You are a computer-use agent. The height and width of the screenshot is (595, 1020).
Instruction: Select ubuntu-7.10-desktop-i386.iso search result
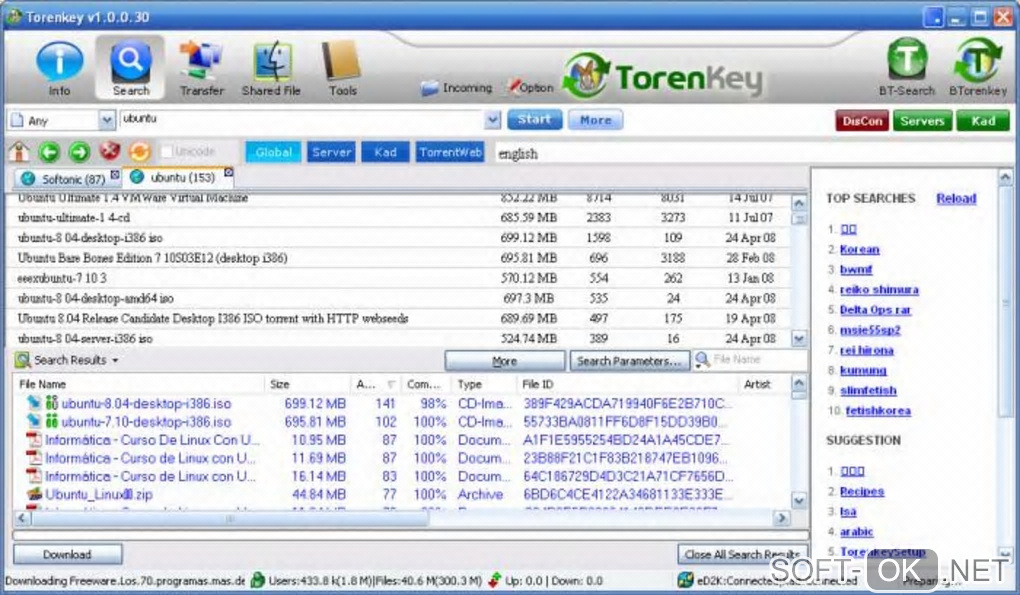click(x=146, y=421)
